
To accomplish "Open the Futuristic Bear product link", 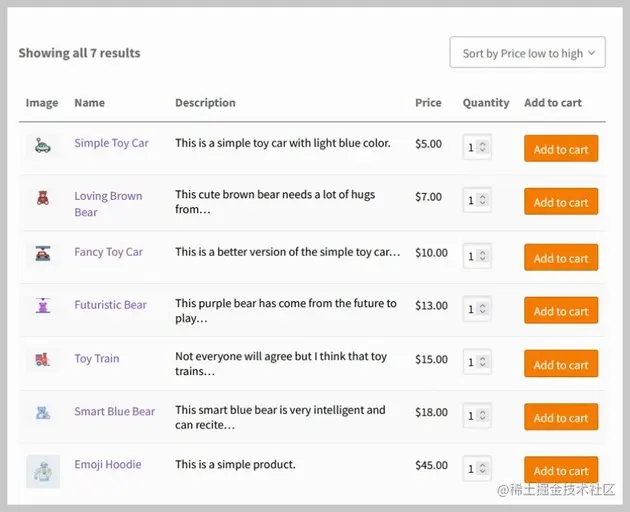I will pos(110,305).
